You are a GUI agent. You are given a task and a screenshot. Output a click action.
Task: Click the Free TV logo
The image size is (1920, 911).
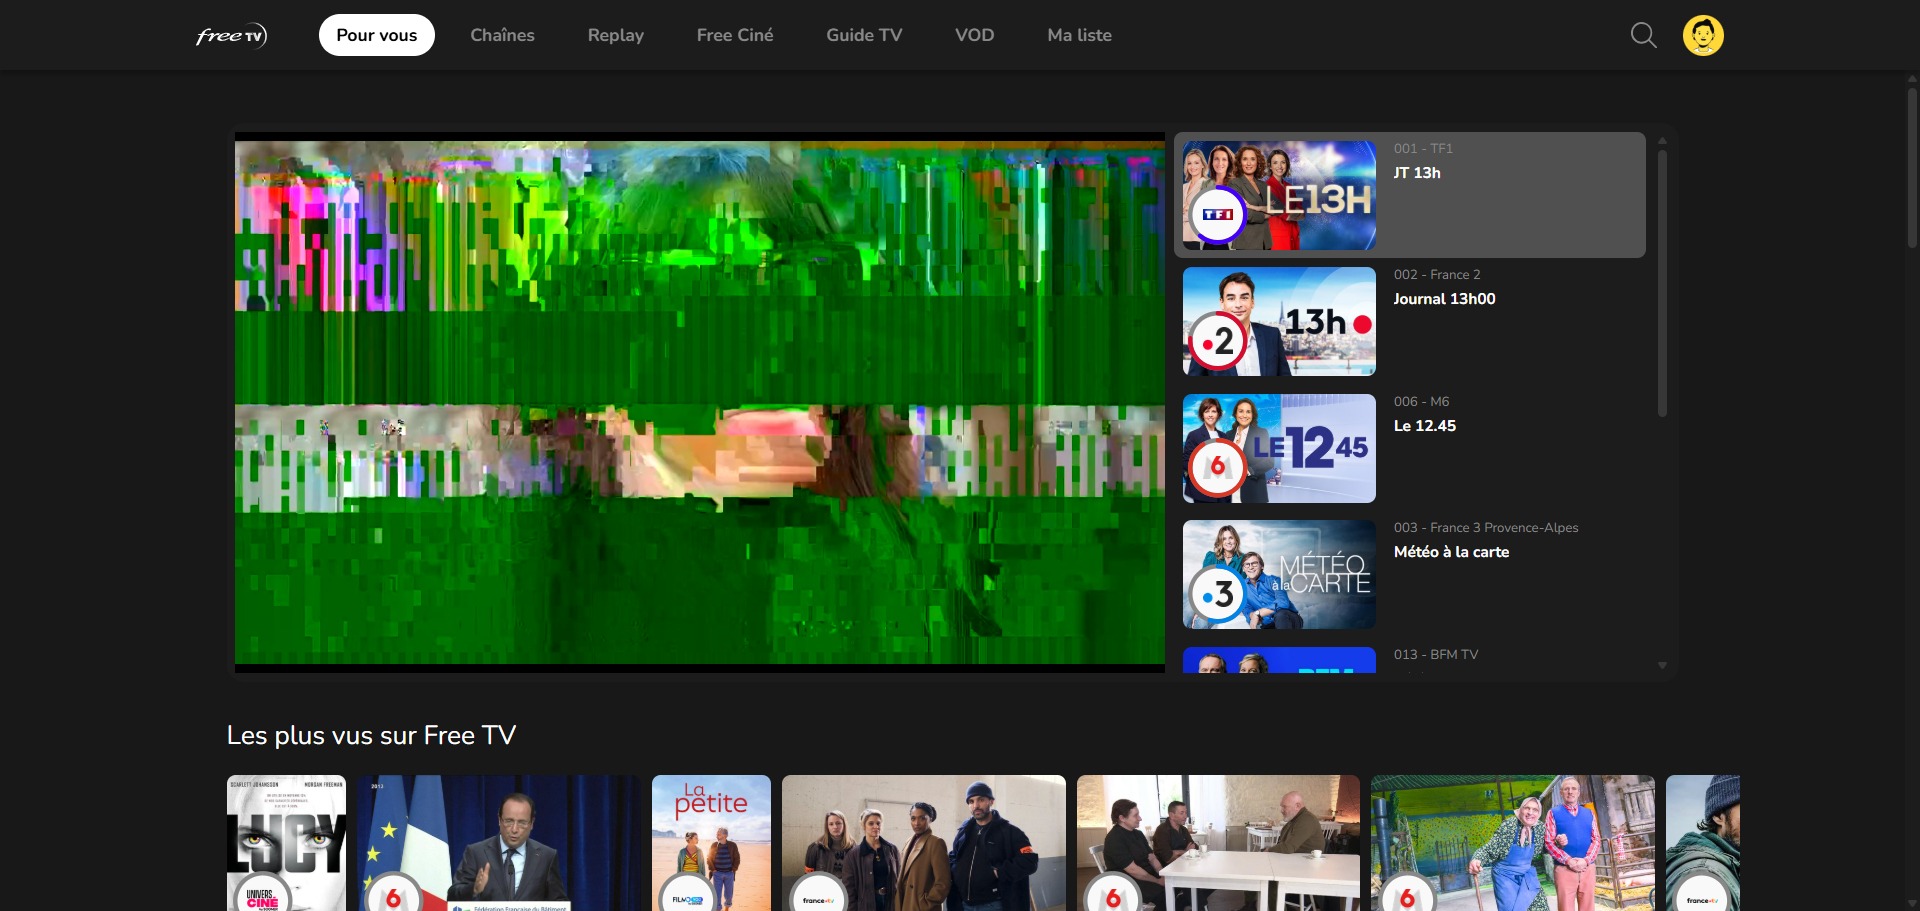231,36
